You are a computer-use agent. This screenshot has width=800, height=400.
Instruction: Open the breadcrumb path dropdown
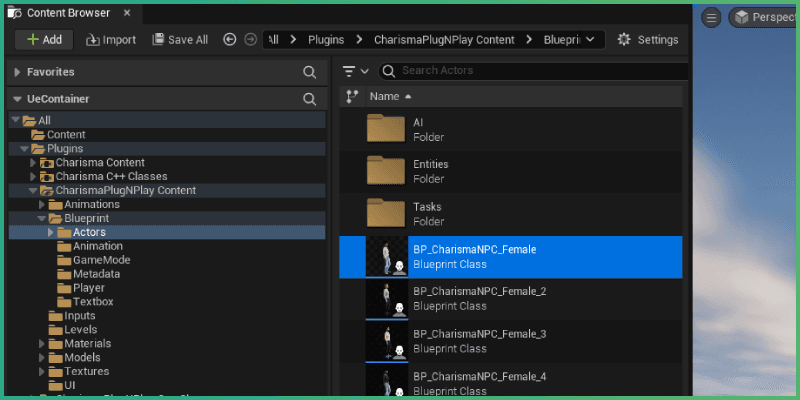tap(590, 39)
